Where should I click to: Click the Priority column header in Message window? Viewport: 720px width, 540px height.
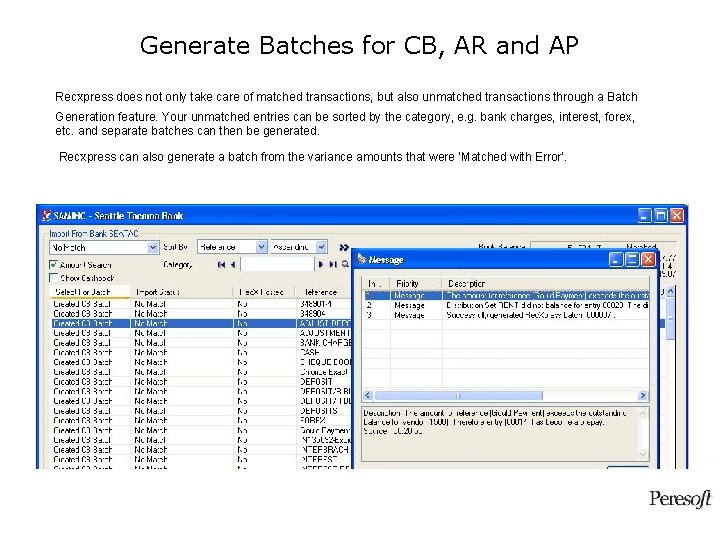(416, 284)
